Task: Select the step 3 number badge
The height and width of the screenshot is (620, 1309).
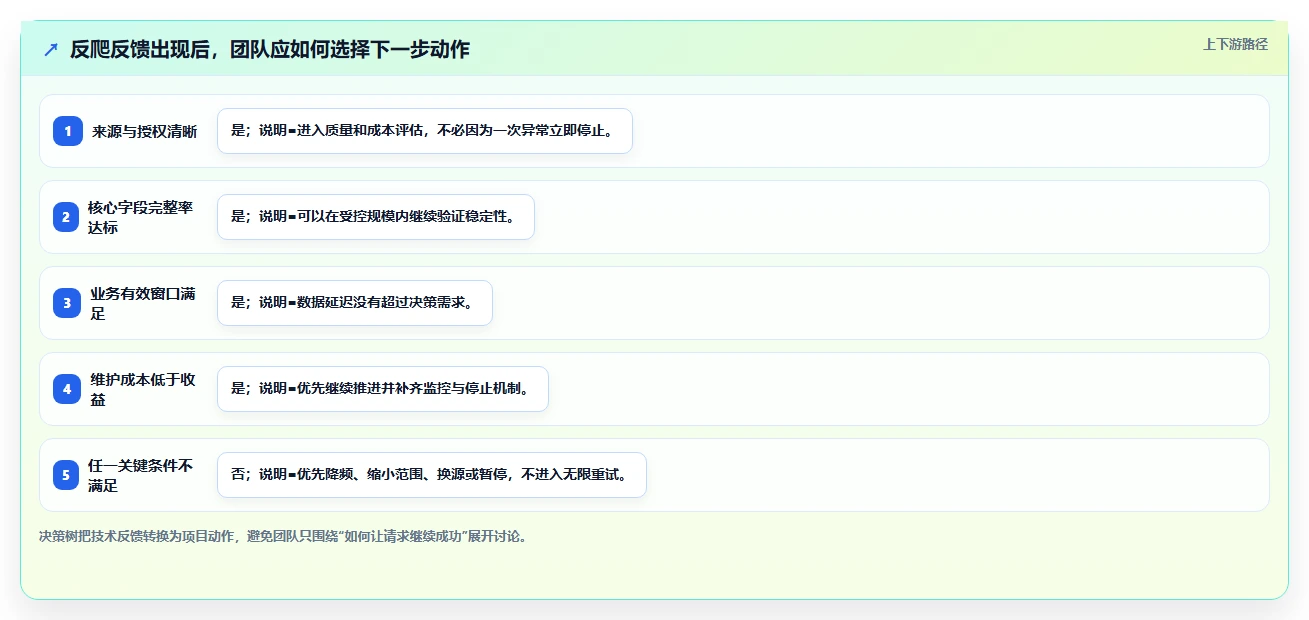Action: pos(67,303)
